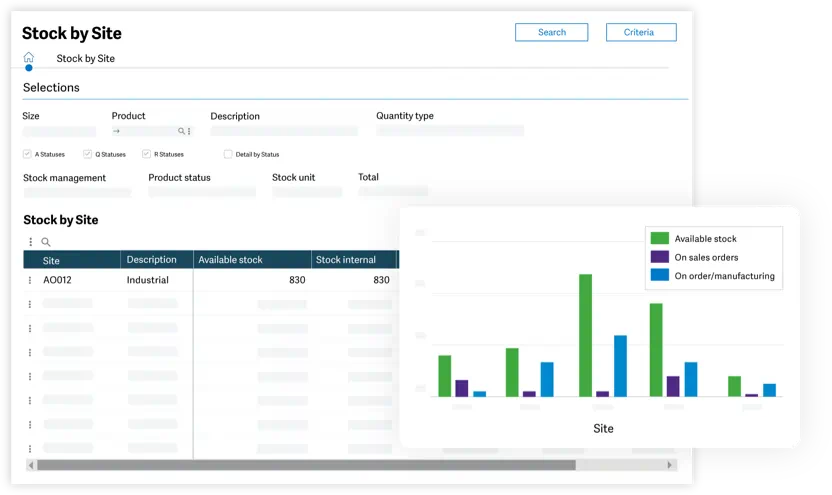Open the Product field three-dot actions menu
The width and height of the screenshot is (832, 495).
189,131
